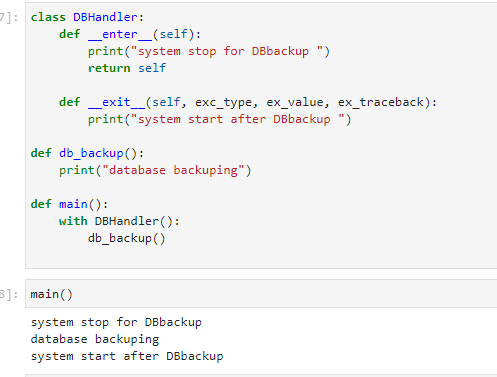Click the 'def __enter__(self):' line

[130, 34]
